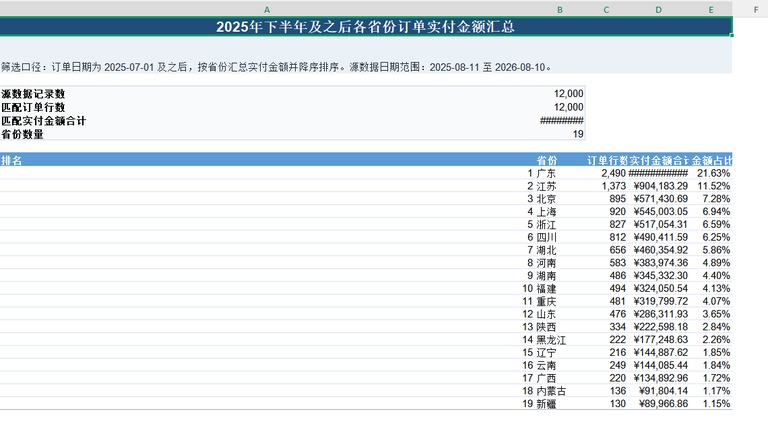Select the 匹配订单行数 label cell
The width and height of the screenshot is (768, 428).
(x=267, y=107)
